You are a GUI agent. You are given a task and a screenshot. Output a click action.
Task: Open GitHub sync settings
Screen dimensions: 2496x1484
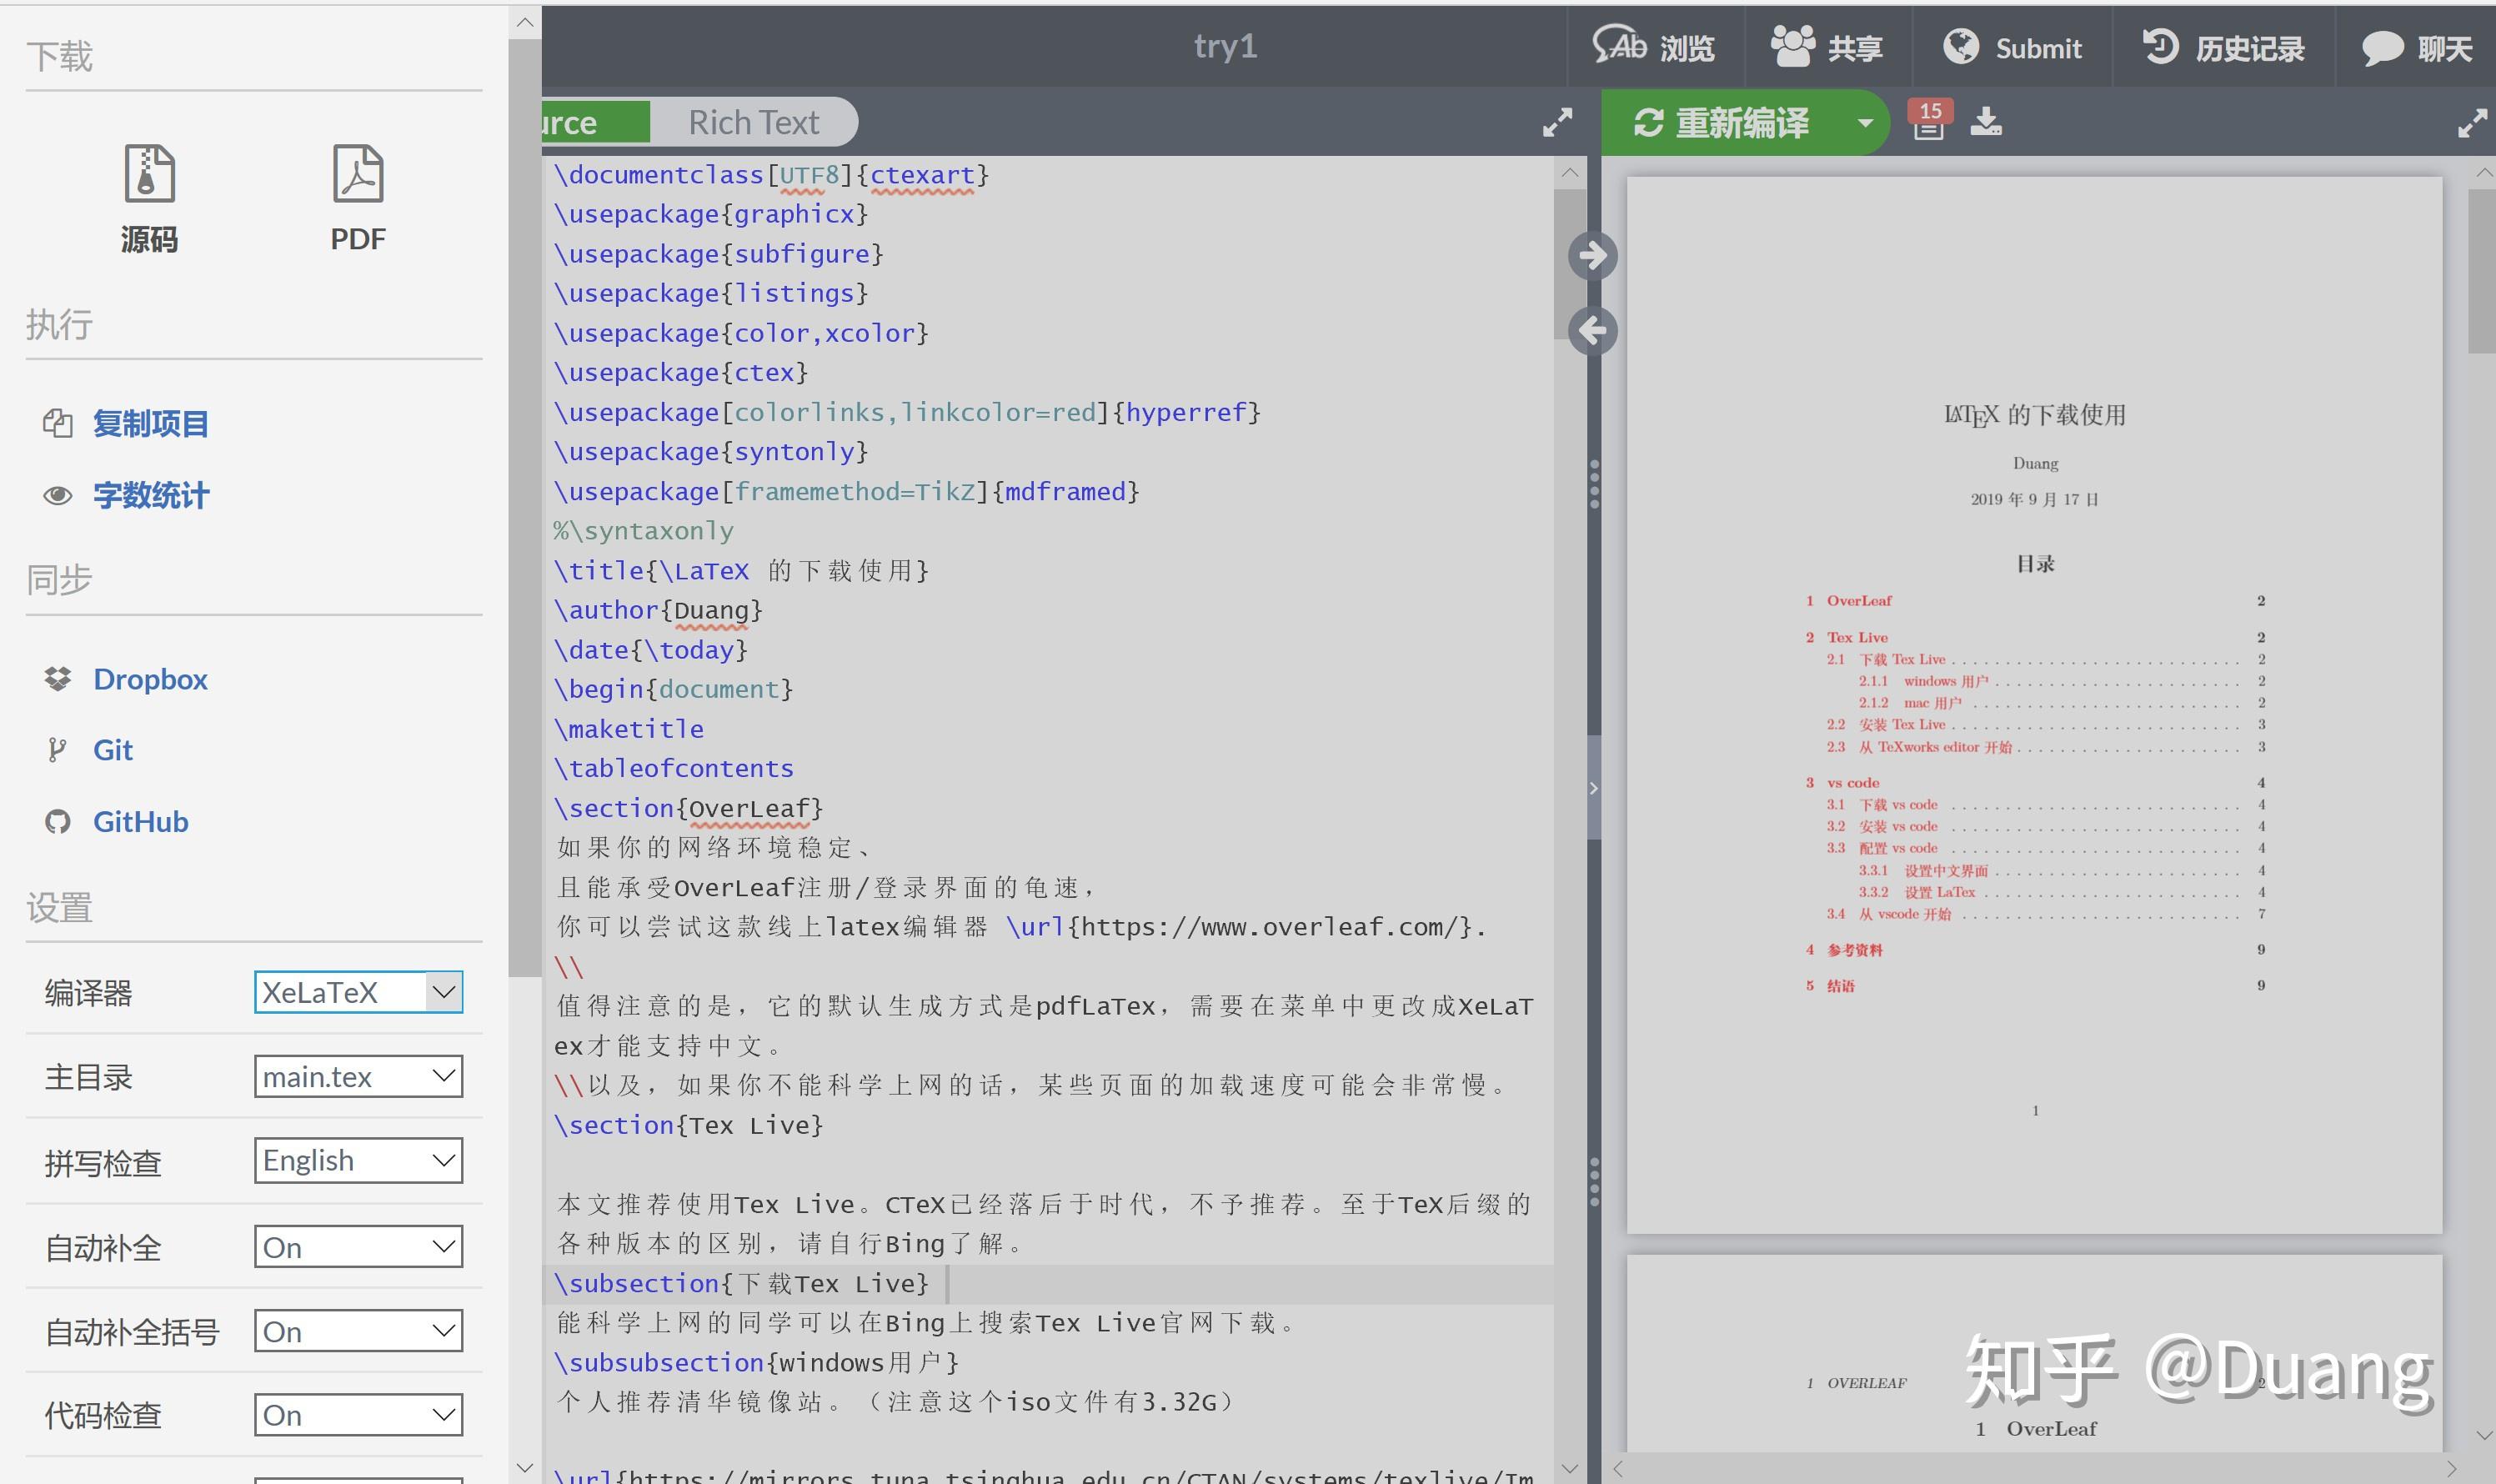coord(140,821)
